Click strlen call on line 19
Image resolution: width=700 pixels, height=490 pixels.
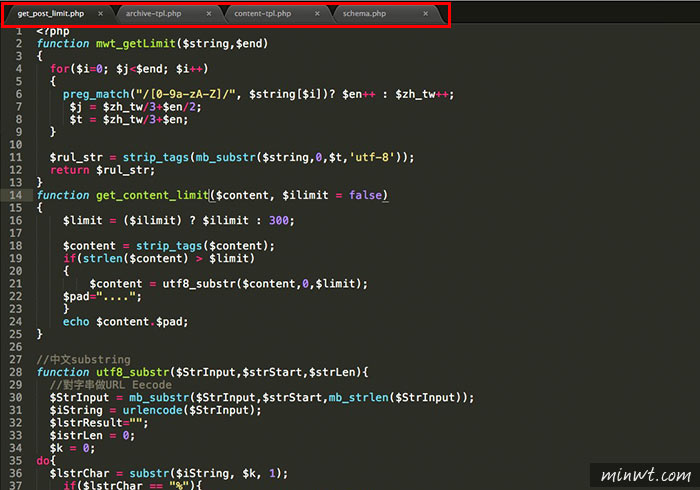(x=102, y=258)
